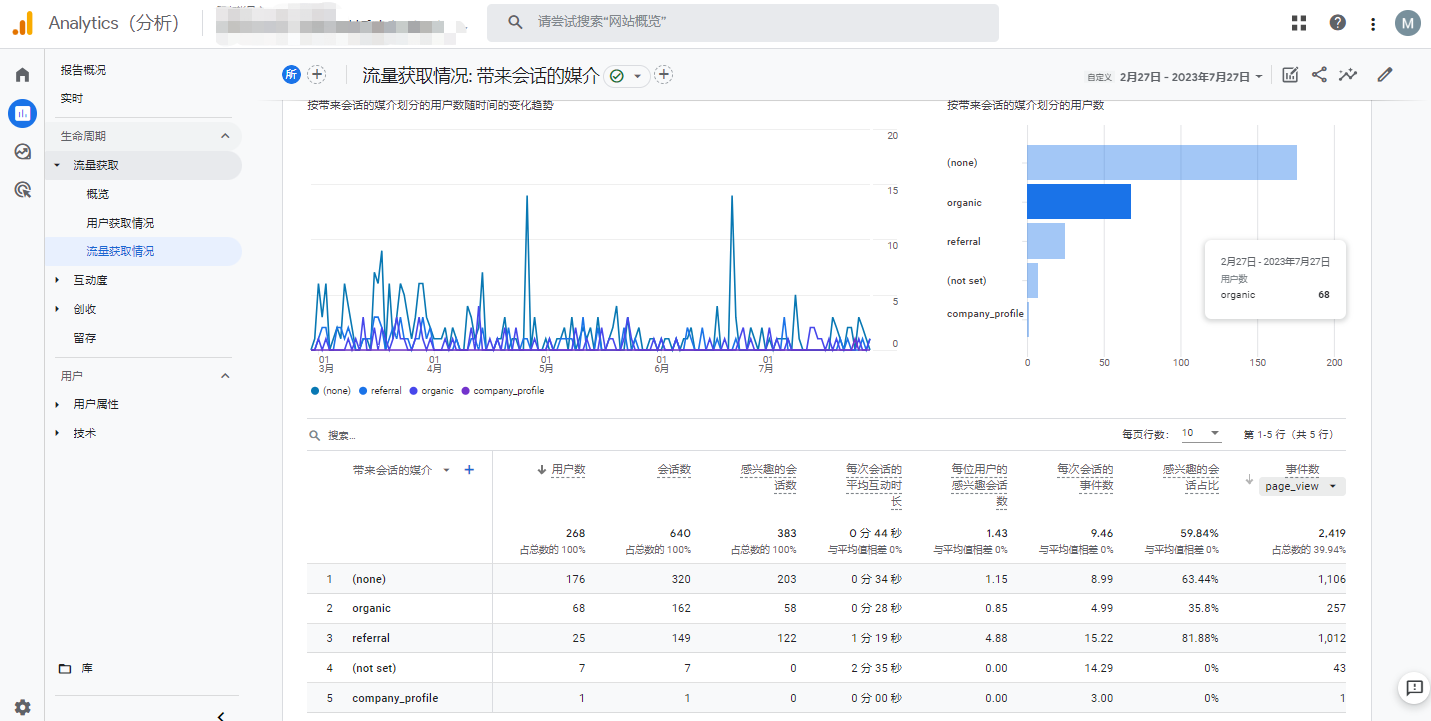This screenshot has height=721, width=1431.
Task: Open the rows per page dropdown
Action: (1201, 434)
